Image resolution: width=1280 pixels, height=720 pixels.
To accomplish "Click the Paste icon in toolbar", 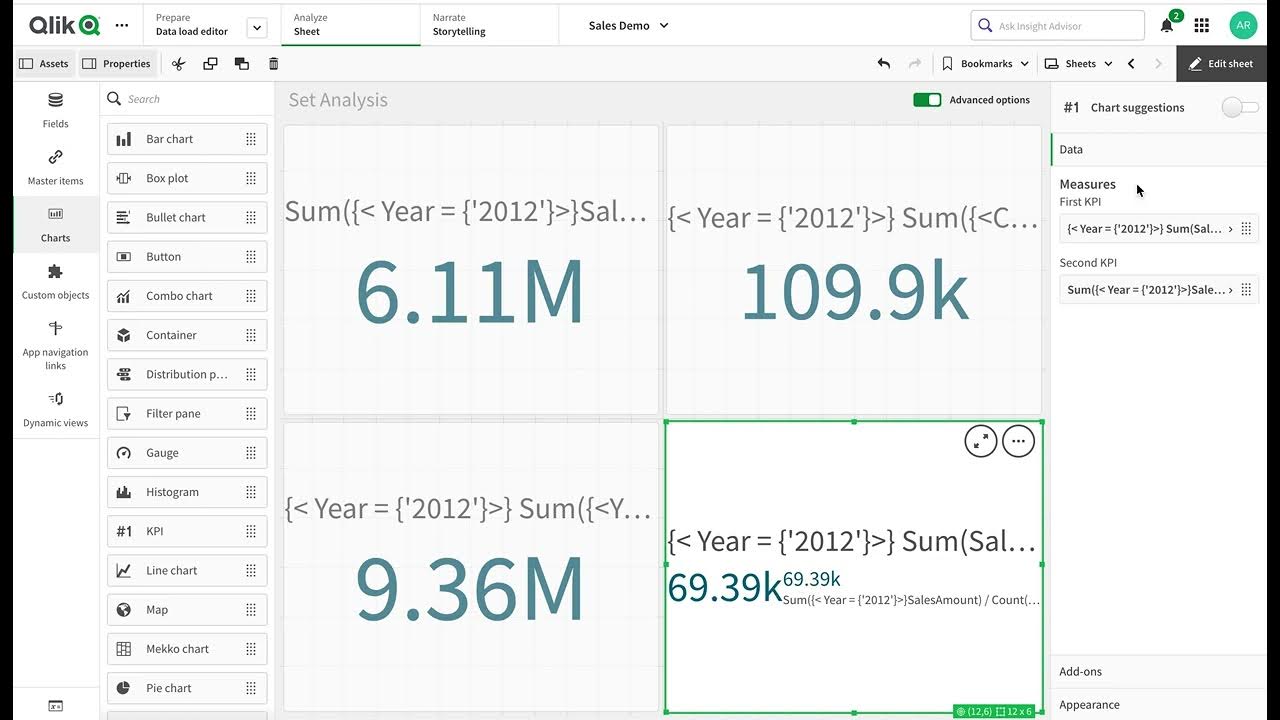I will 242,63.
